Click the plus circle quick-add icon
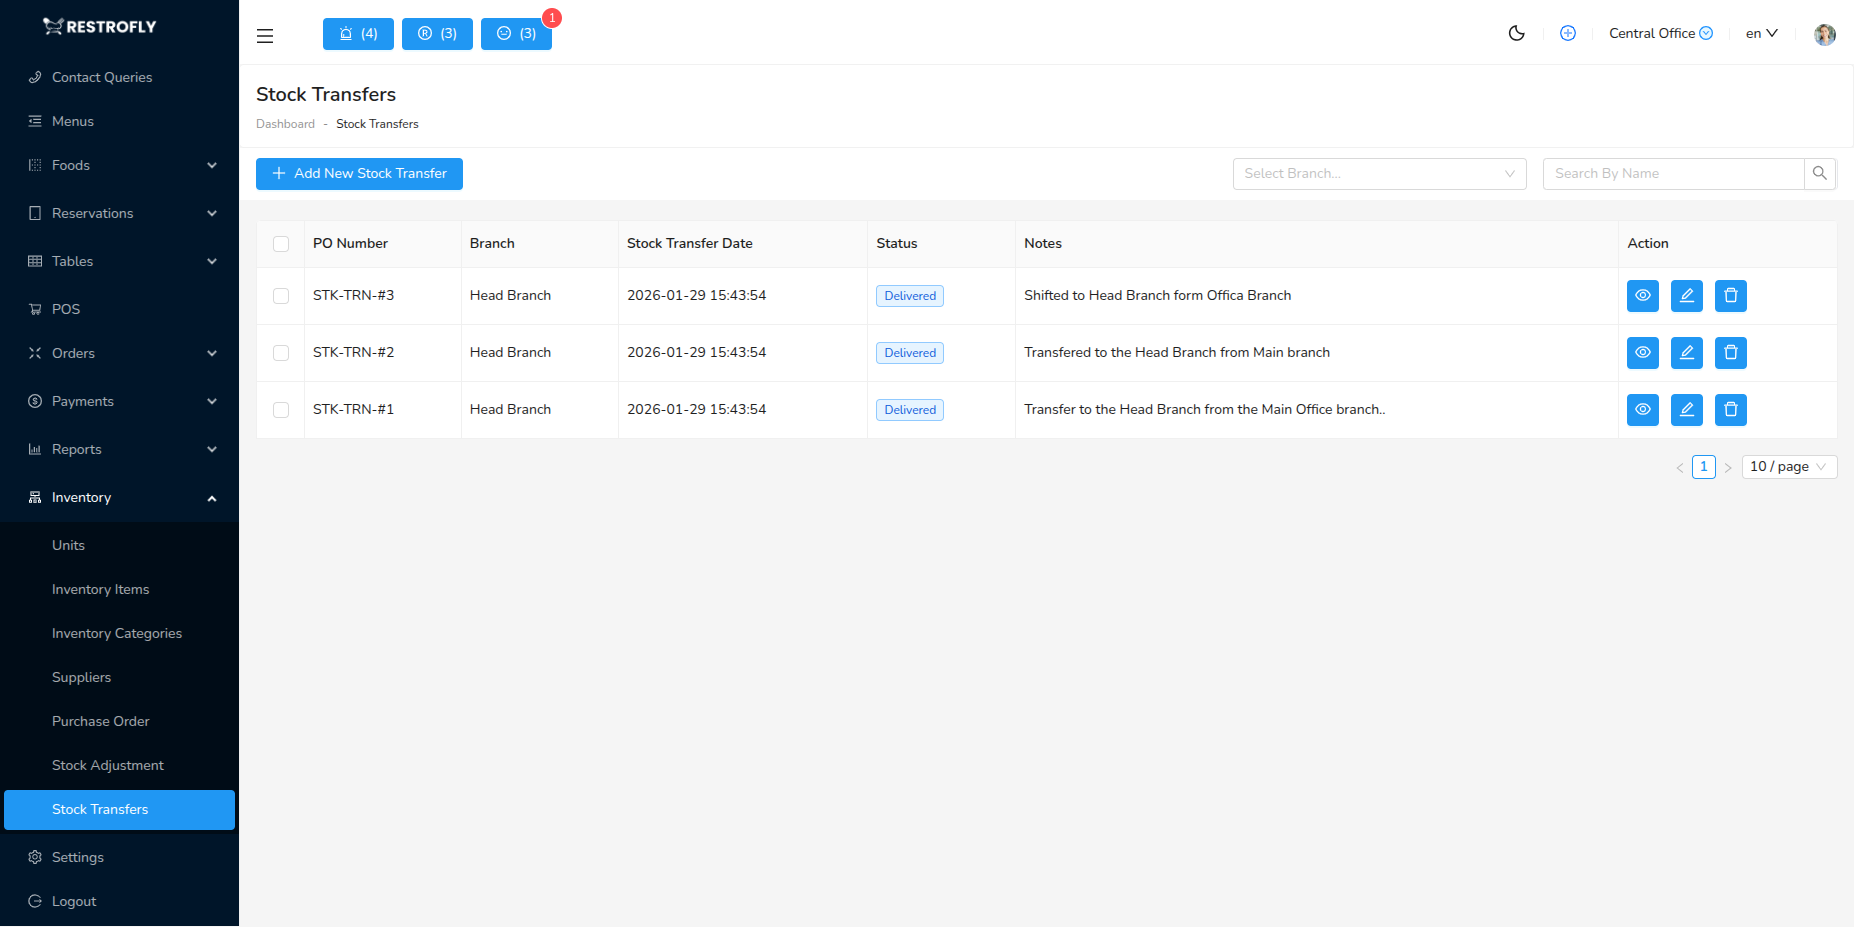Viewport: 1854px width, 927px height. pos(1567,33)
